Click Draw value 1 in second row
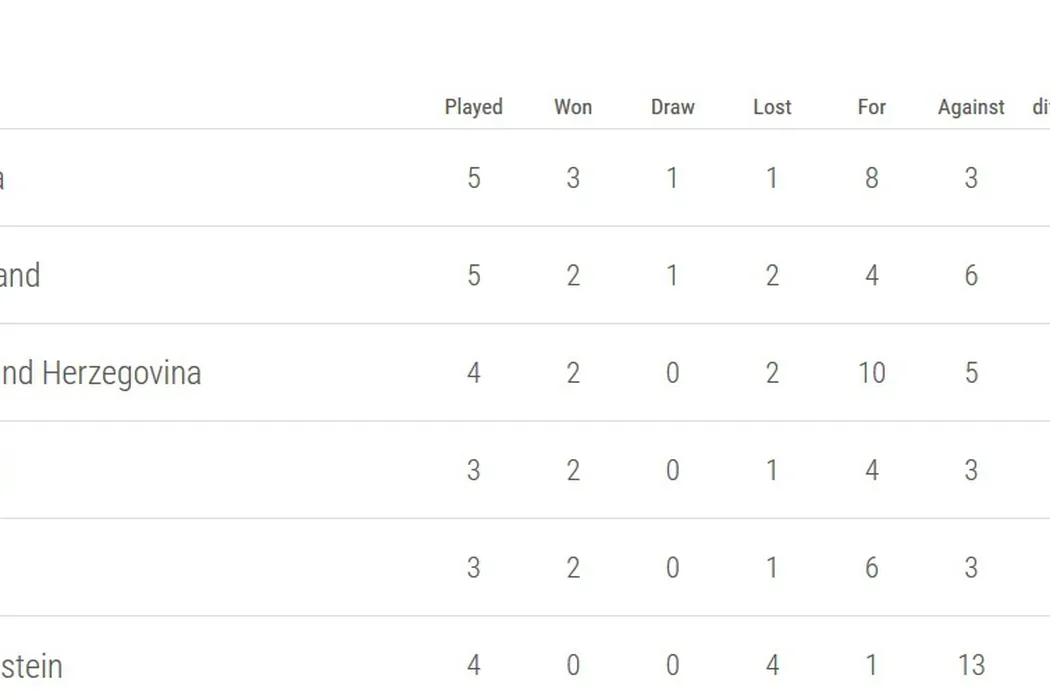 coord(672,275)
